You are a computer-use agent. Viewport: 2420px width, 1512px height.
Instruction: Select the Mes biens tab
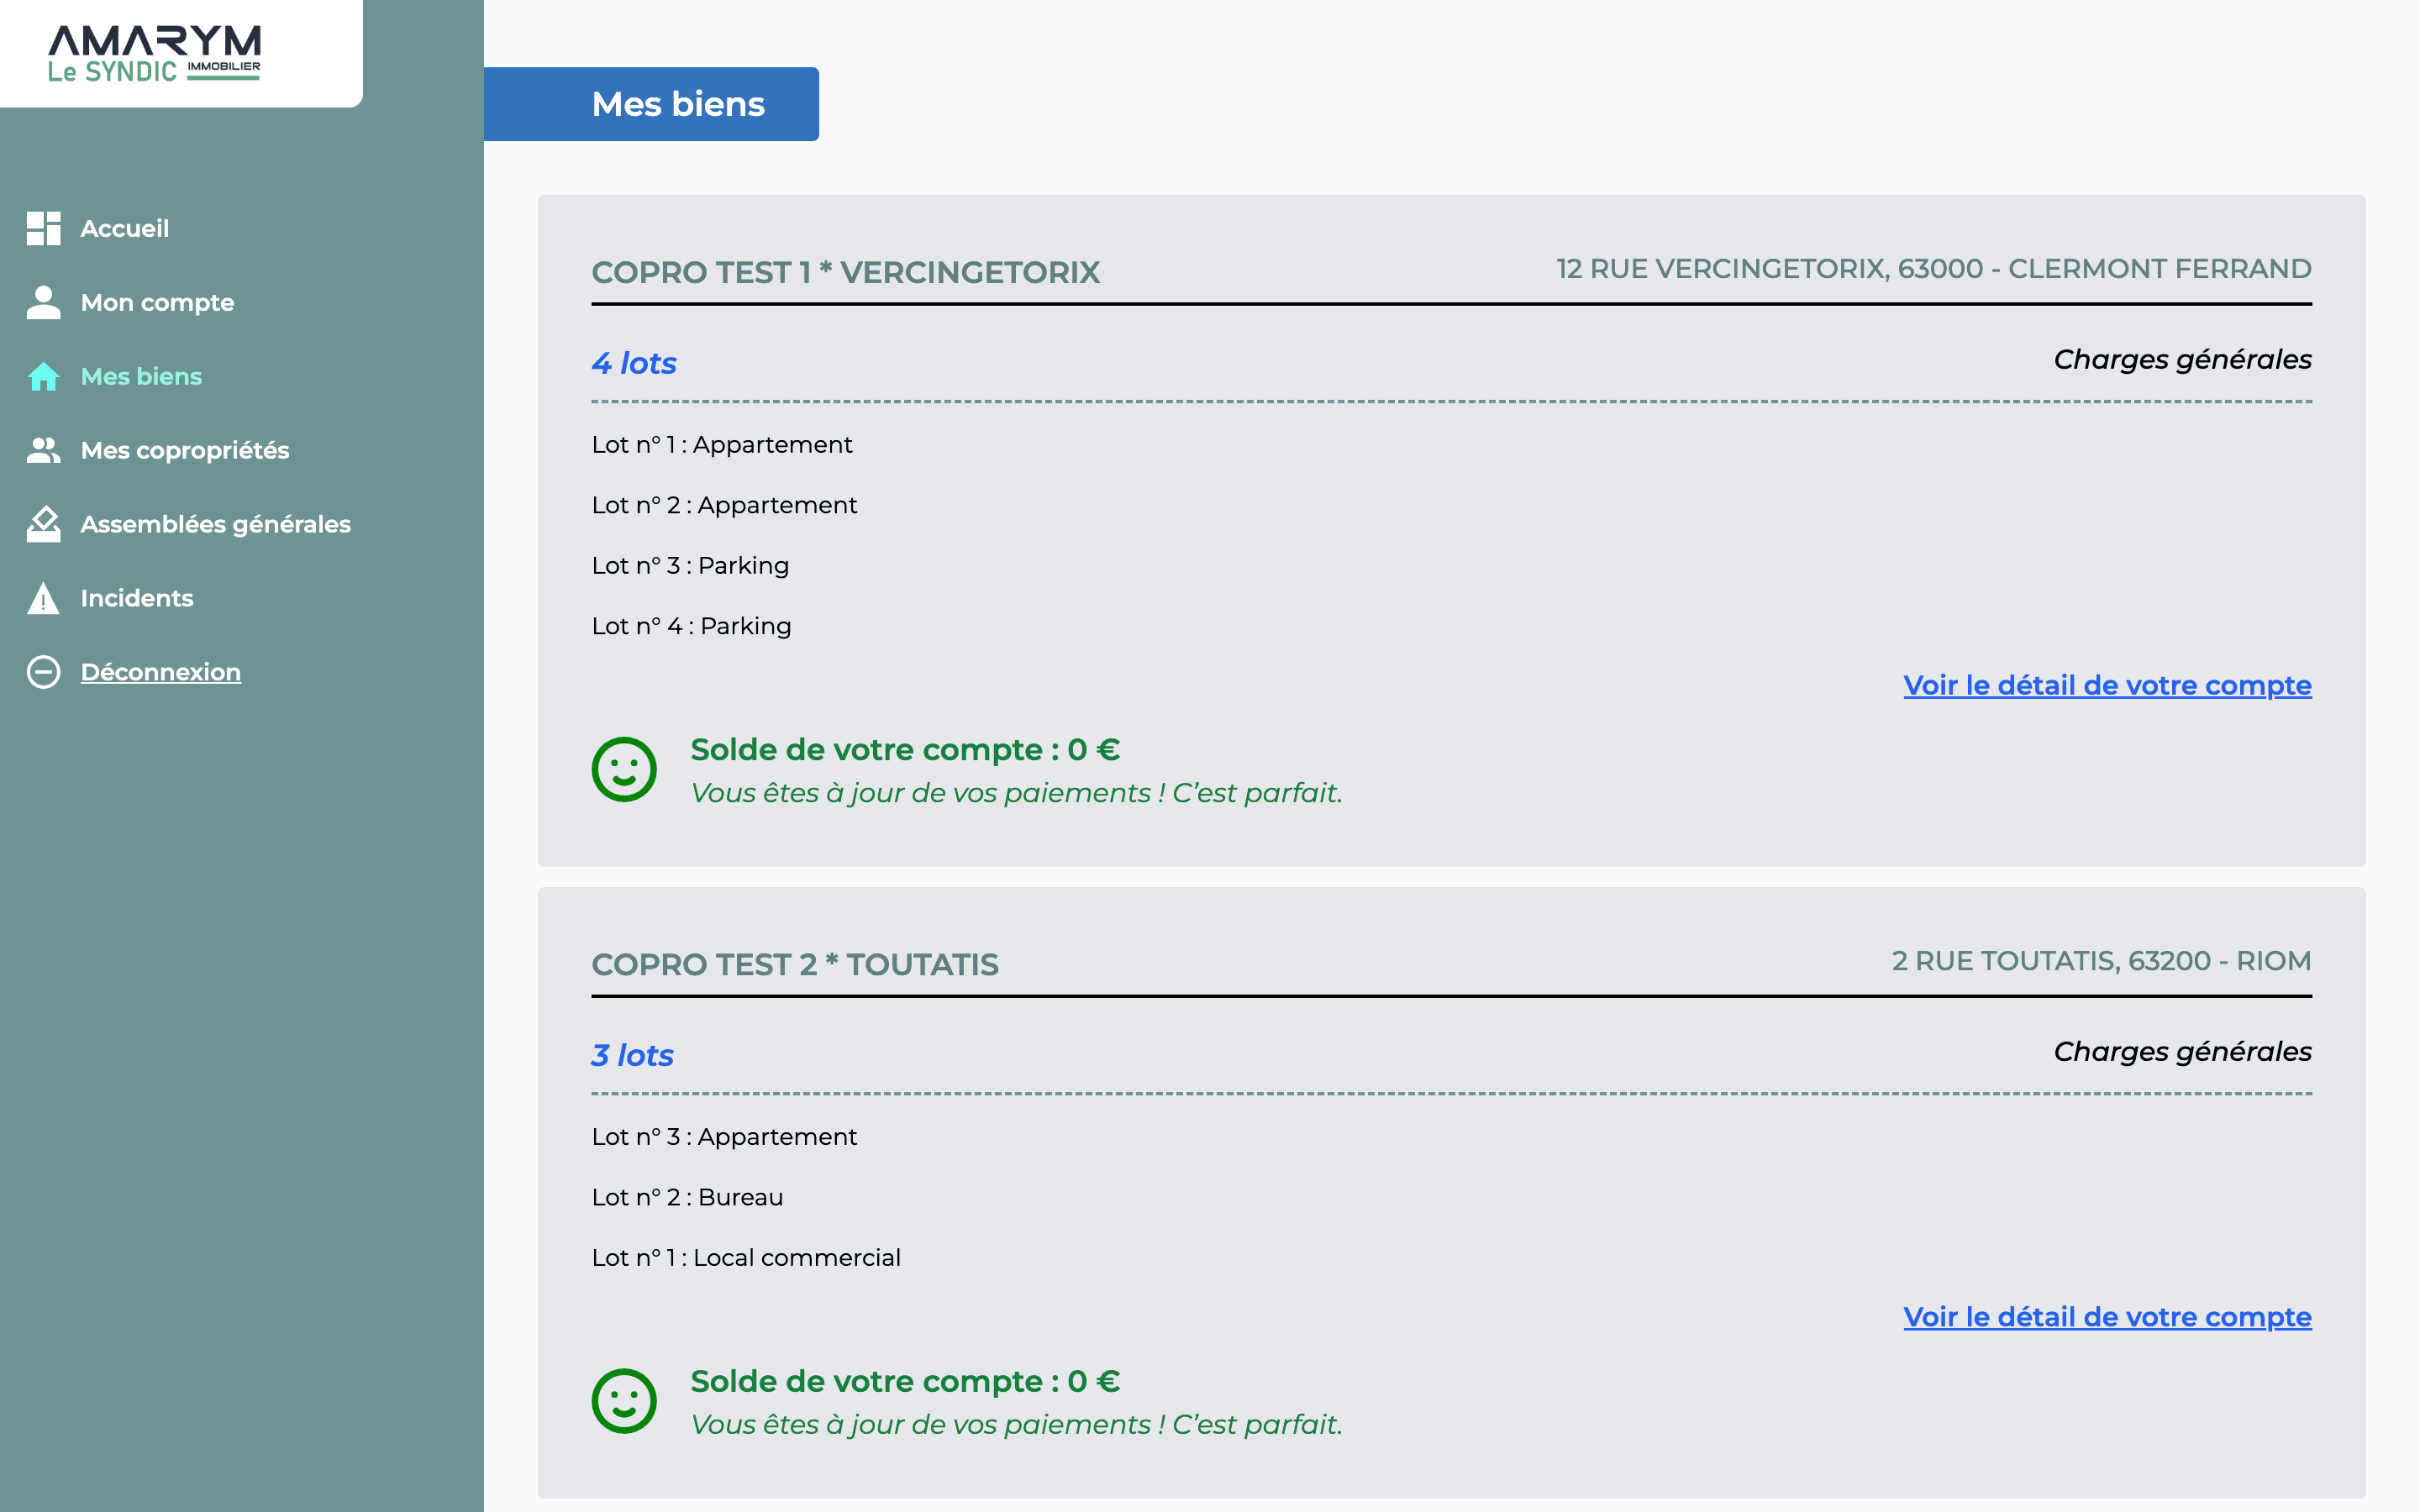click(679, 103)
